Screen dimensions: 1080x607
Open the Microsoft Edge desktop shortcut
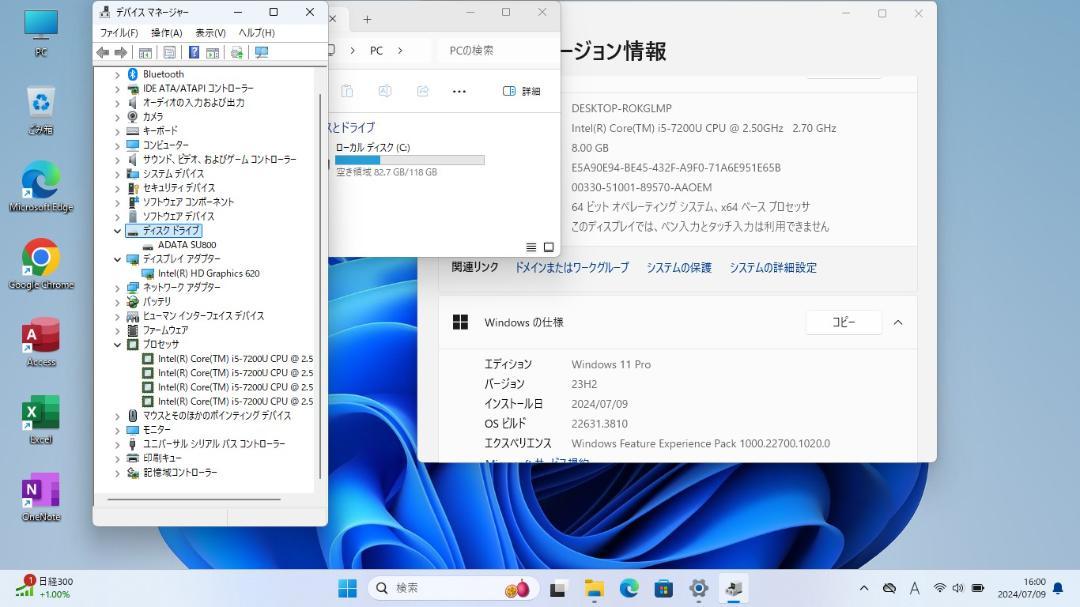pyautogui.click(x=41, y=187)
